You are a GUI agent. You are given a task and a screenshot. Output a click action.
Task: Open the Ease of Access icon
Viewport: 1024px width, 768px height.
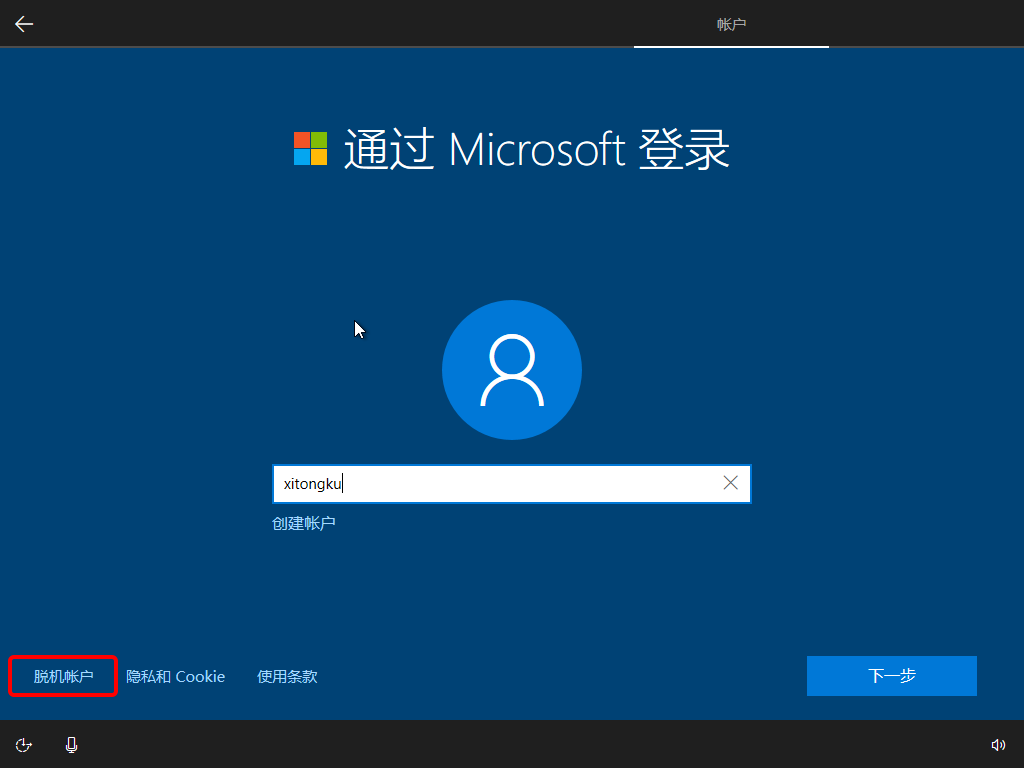click(24, 745)
